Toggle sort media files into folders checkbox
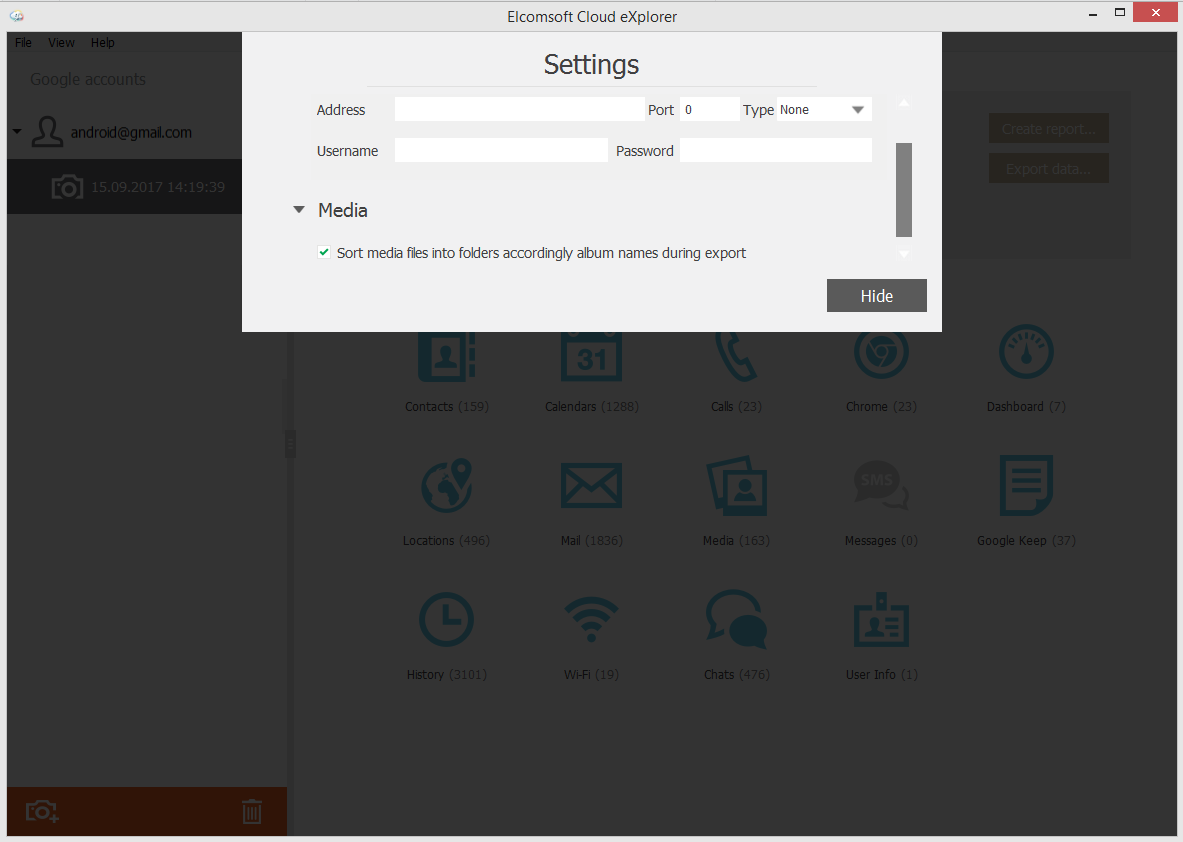The width and height of the screenshot is (1183, 842). (324, 253)
